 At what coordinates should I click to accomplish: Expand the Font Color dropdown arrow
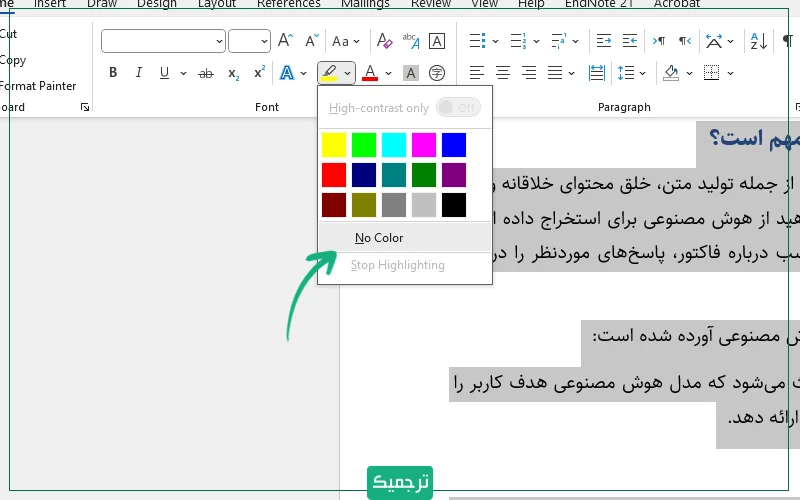389,73
